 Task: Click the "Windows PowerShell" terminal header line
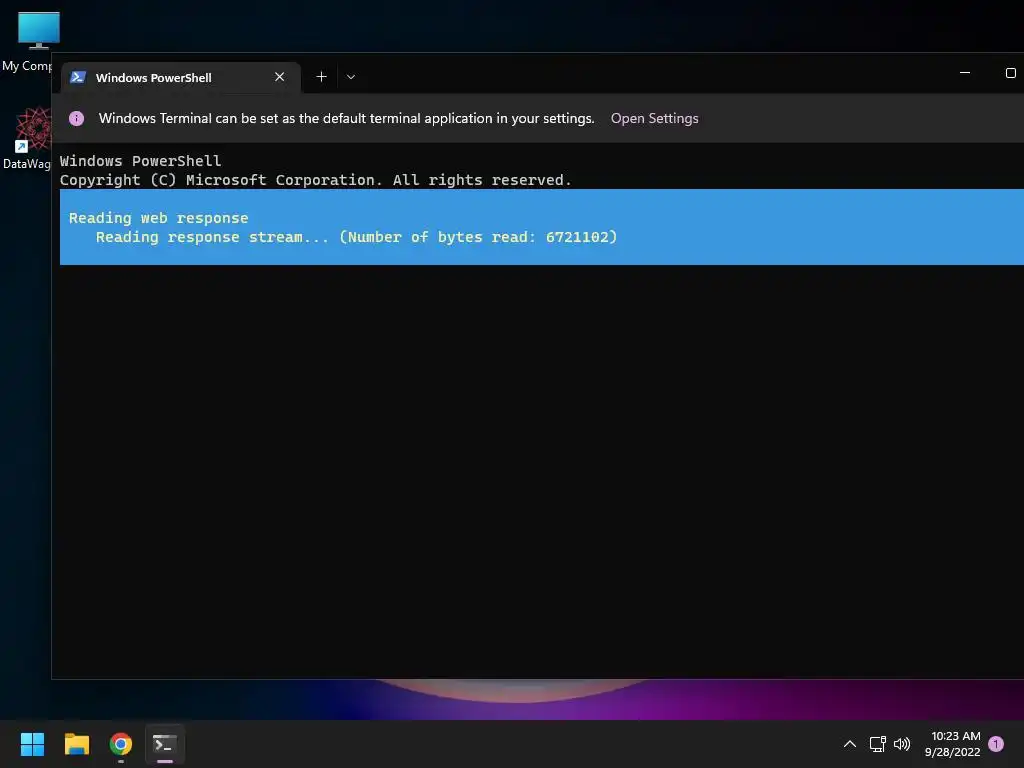140,161
